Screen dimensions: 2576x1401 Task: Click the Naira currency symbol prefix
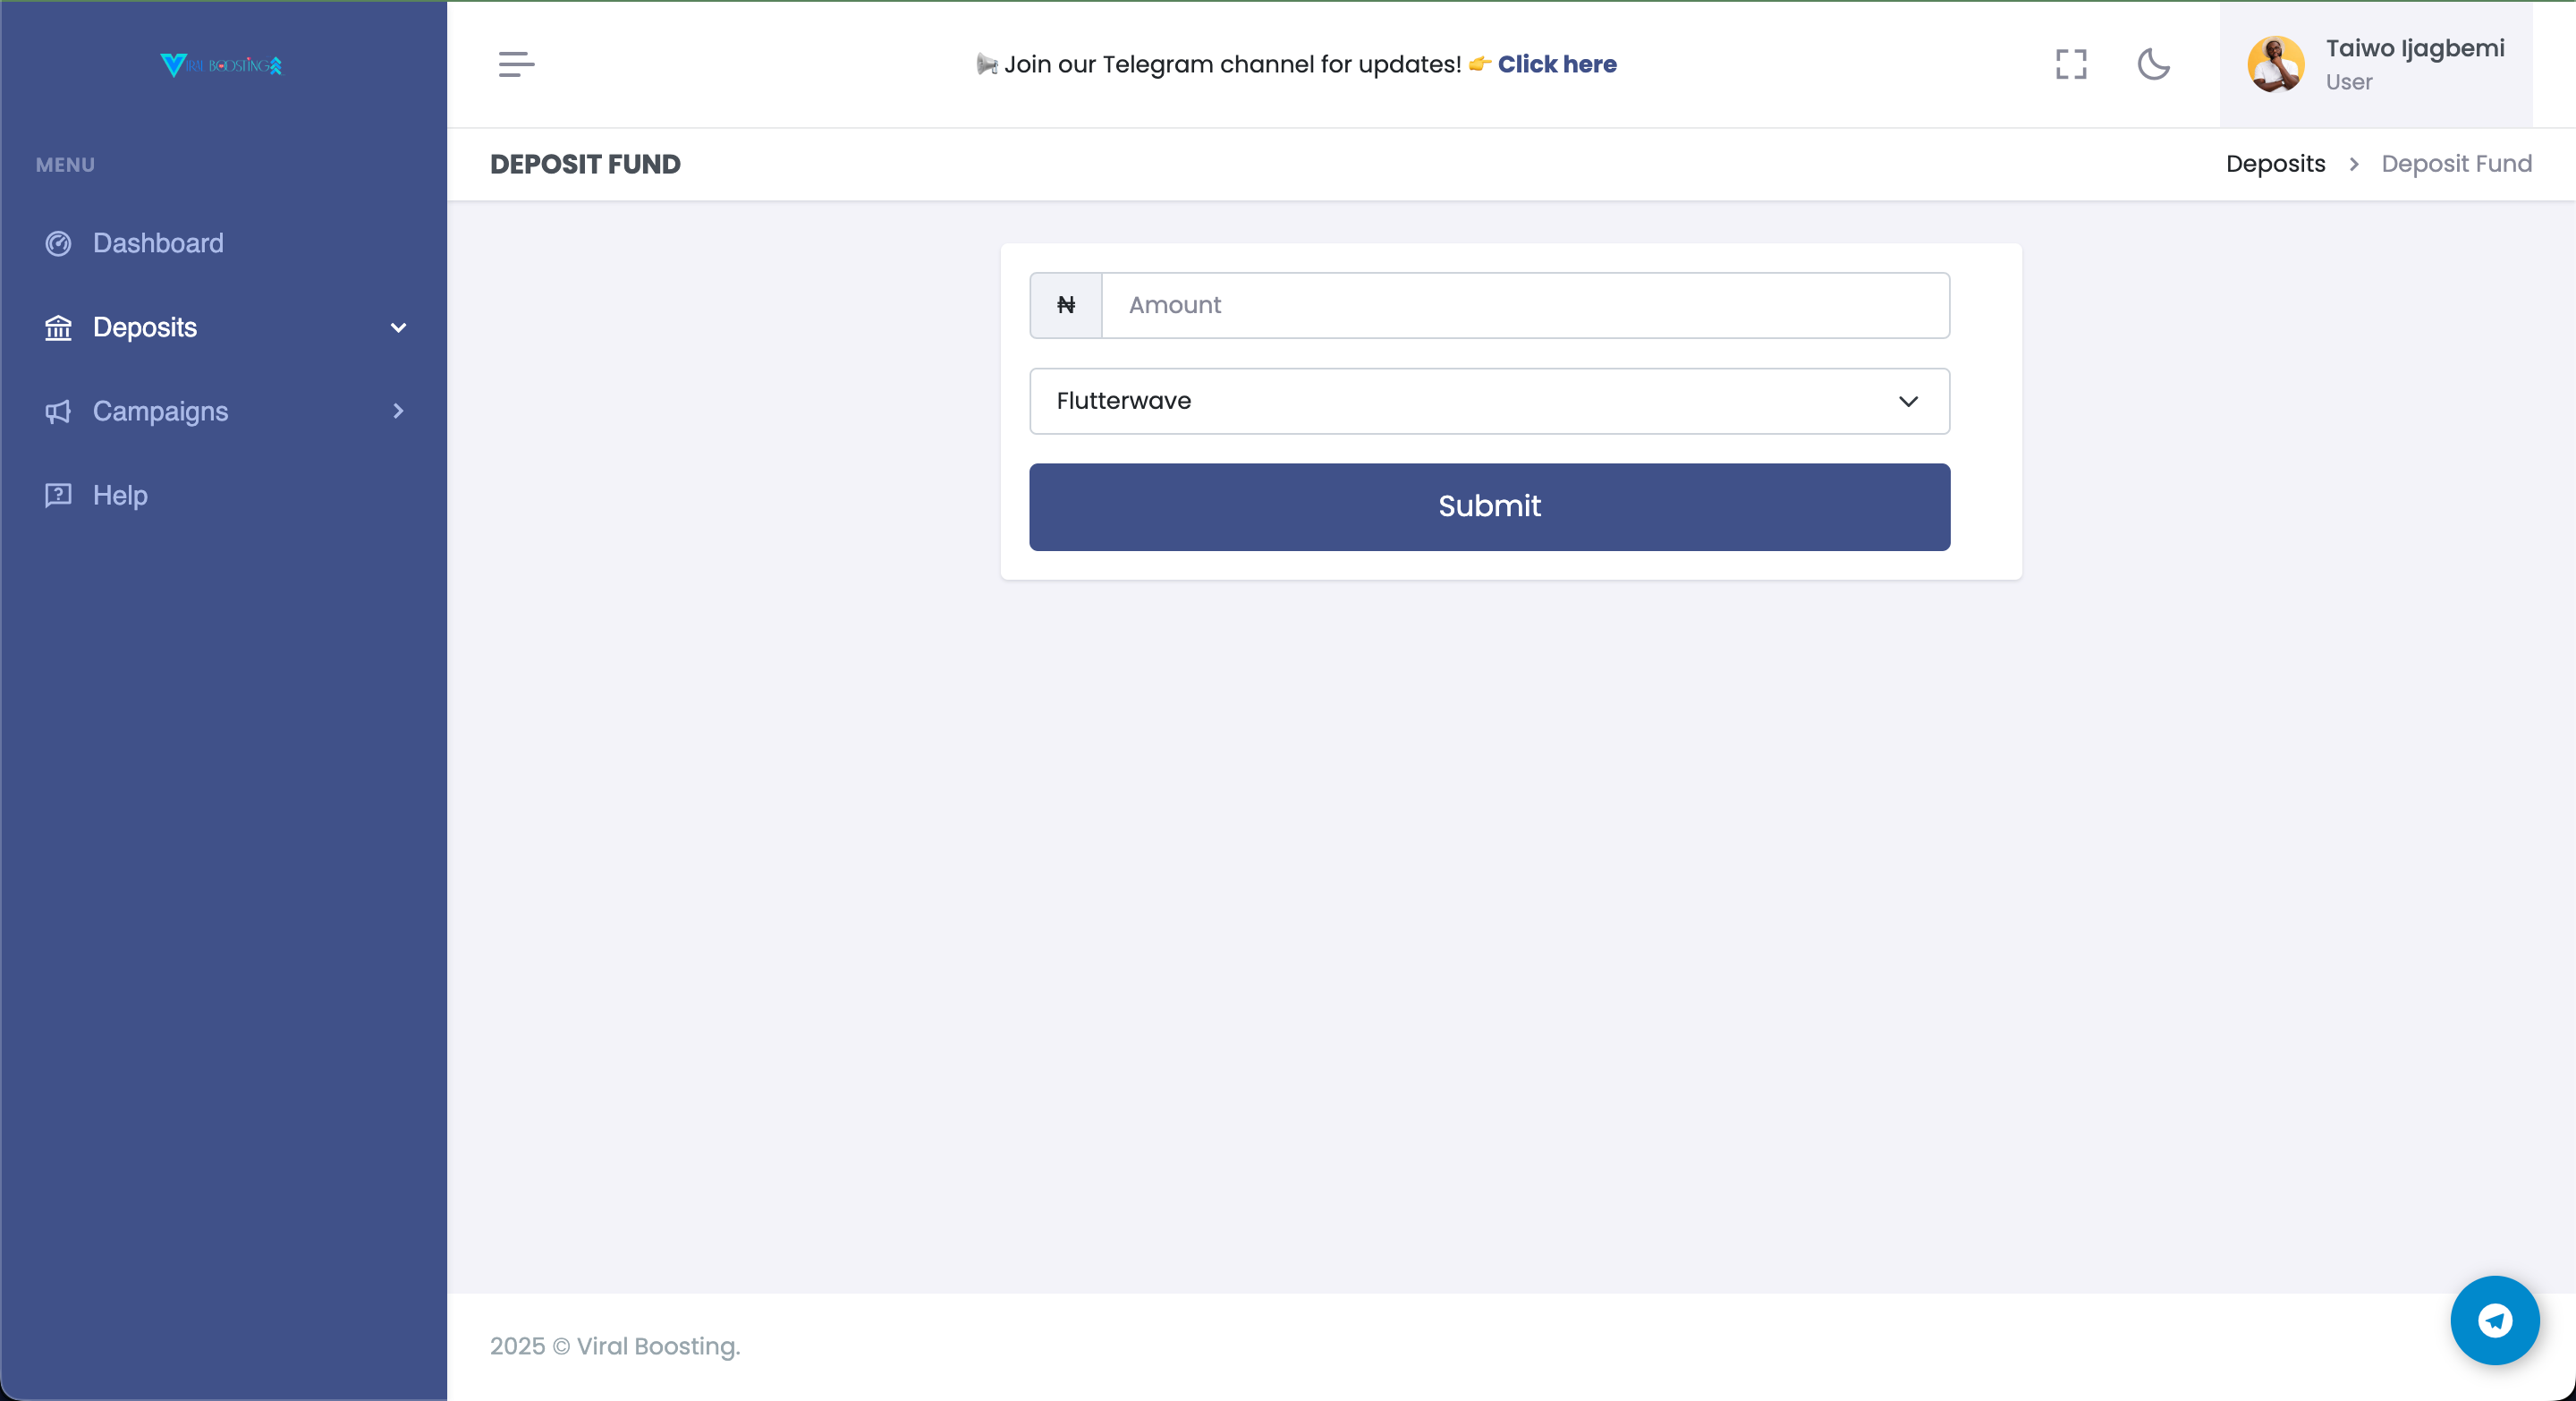[x=1066, y=305]
